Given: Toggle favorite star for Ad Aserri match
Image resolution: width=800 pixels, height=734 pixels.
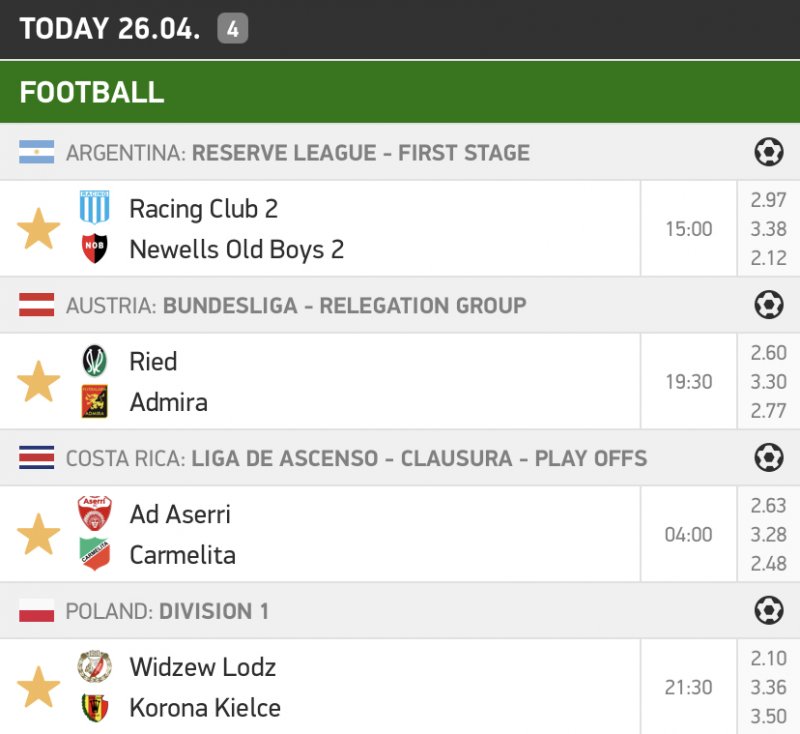Looking at the screenshot, I should click(x=39, y=535).
